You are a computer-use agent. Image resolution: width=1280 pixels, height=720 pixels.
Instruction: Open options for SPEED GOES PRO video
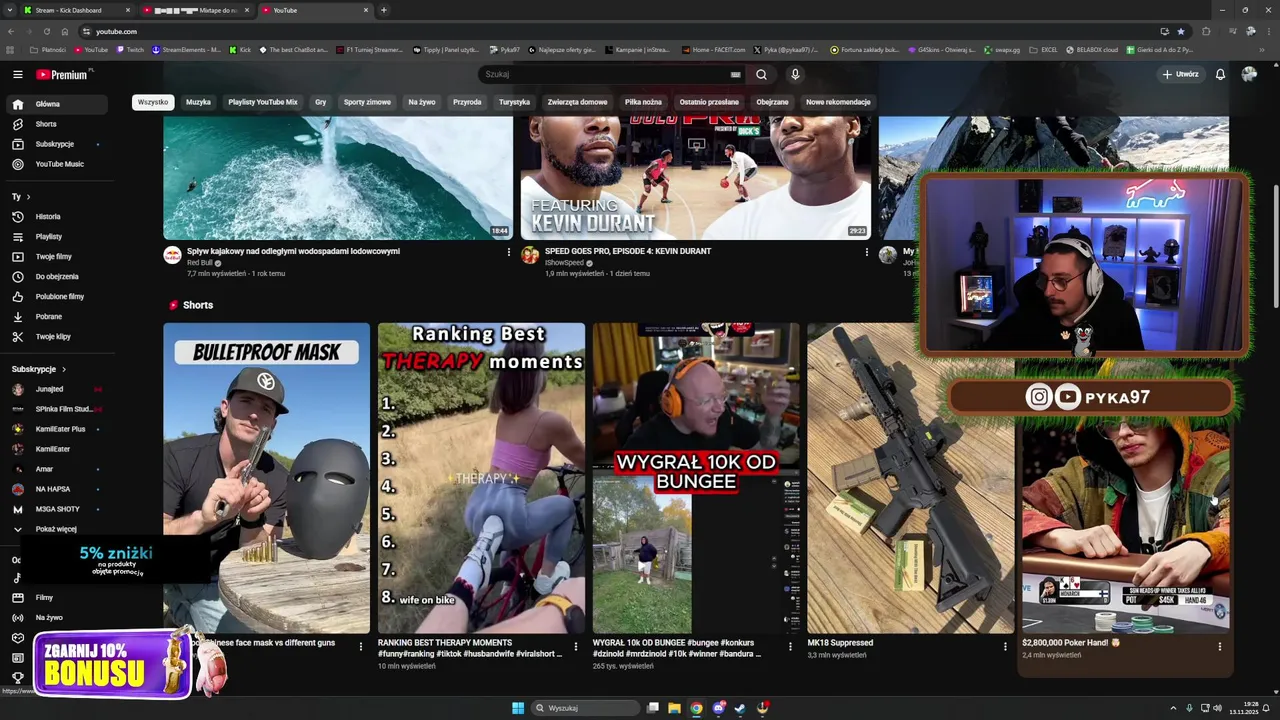[x=866, y=252]
